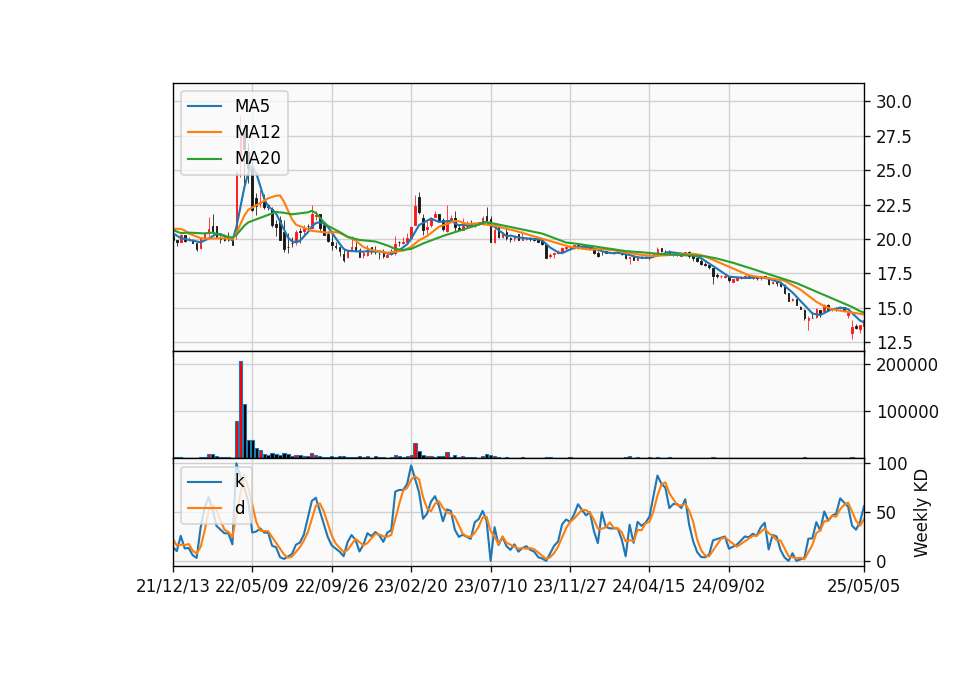Click the tallest volume bar near 22/05/09

[x=241, y=410]
